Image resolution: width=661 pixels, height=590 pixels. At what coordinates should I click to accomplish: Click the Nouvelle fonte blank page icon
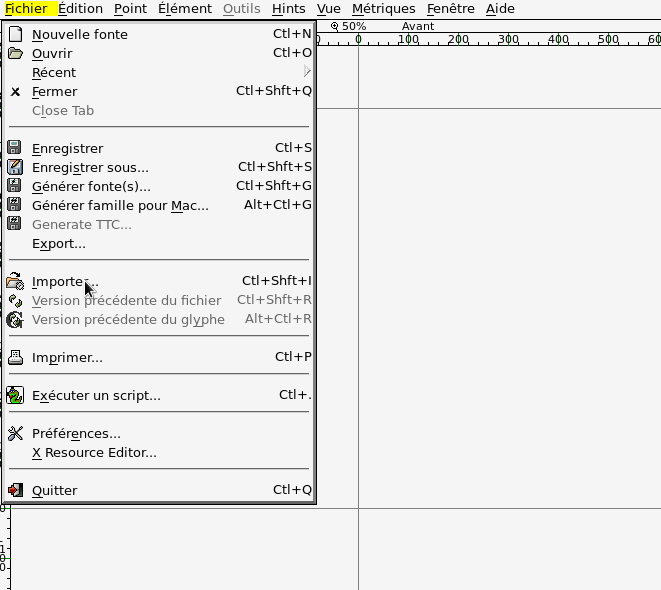click(x=15, y=34)
